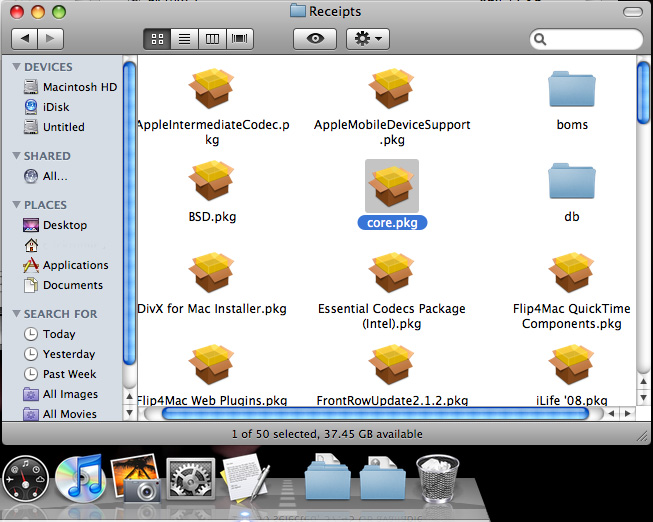
Task: Select iLife '08.pkg package icon
Action: [572, 365]
